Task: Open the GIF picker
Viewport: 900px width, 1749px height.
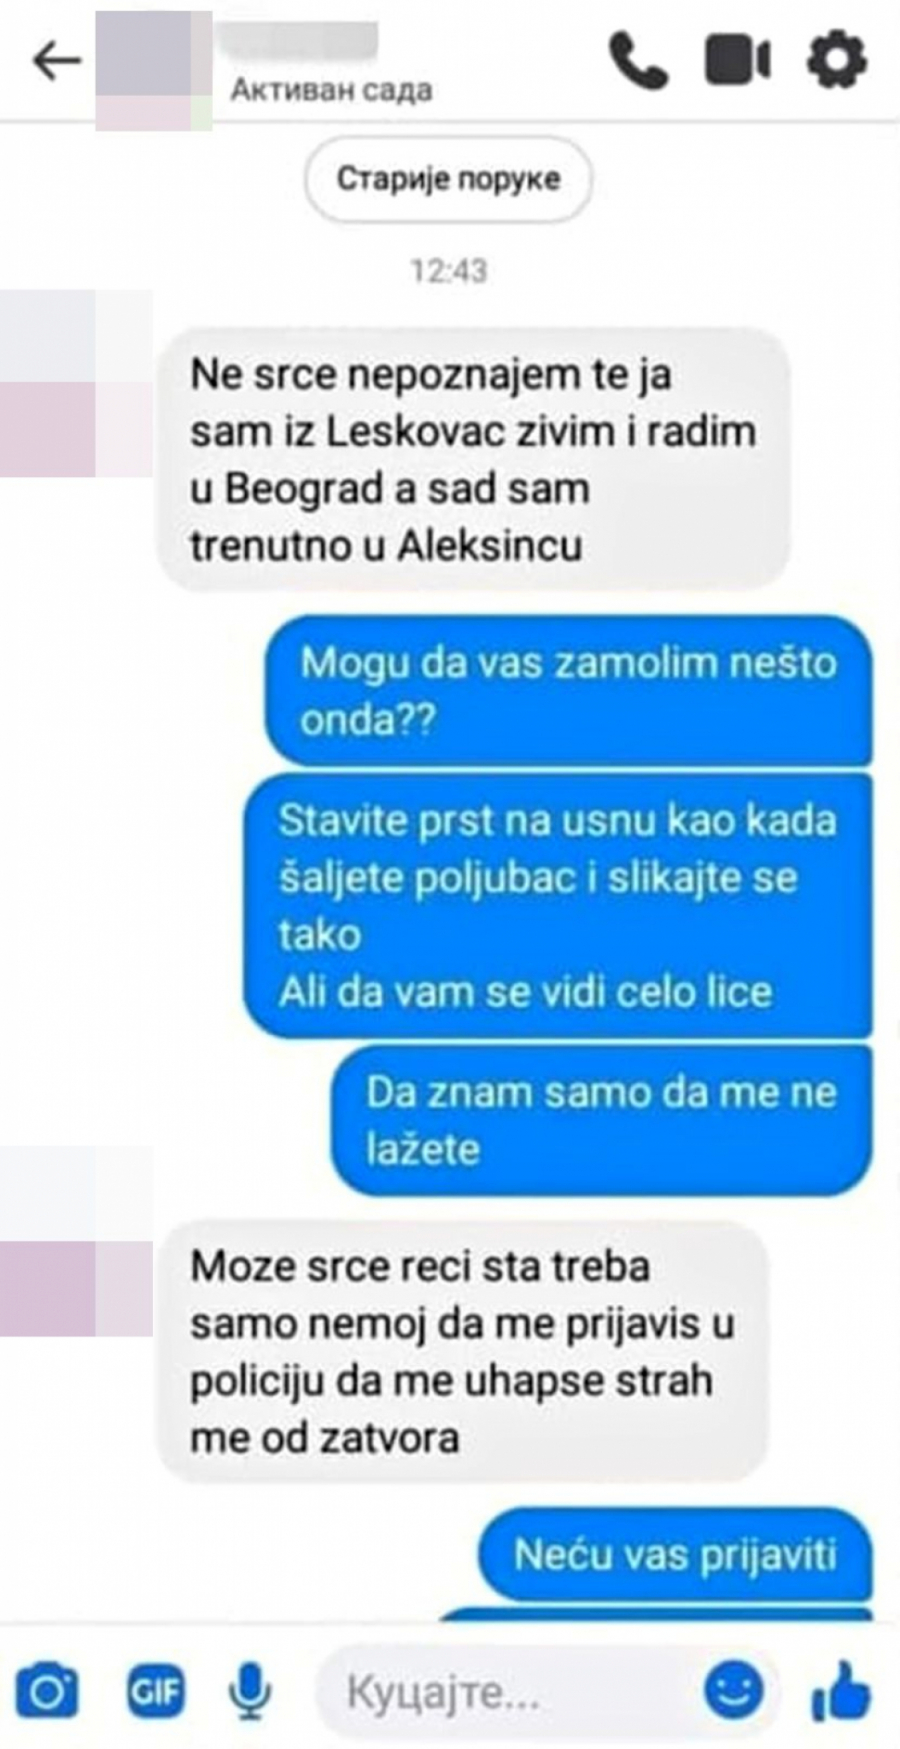Action: click(x=155, y=1690)
